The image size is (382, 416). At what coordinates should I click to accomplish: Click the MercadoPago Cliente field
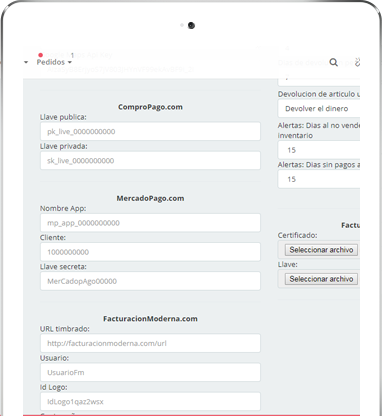point(150,252)
